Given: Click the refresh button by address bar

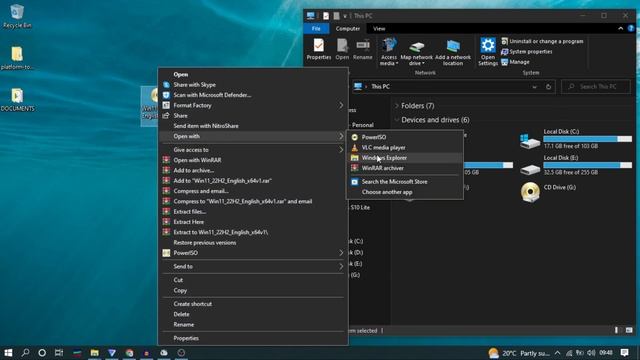Looking at the screenshot, I should 548,87.
